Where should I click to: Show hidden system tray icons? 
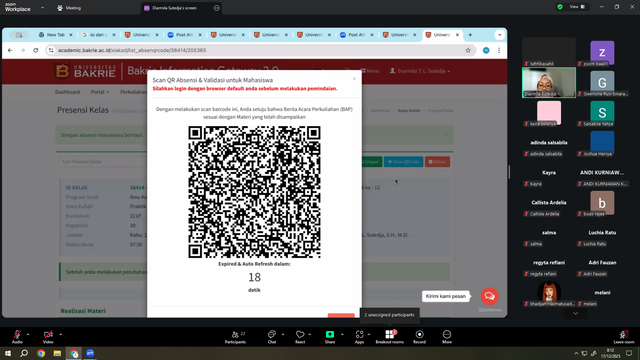576,353
